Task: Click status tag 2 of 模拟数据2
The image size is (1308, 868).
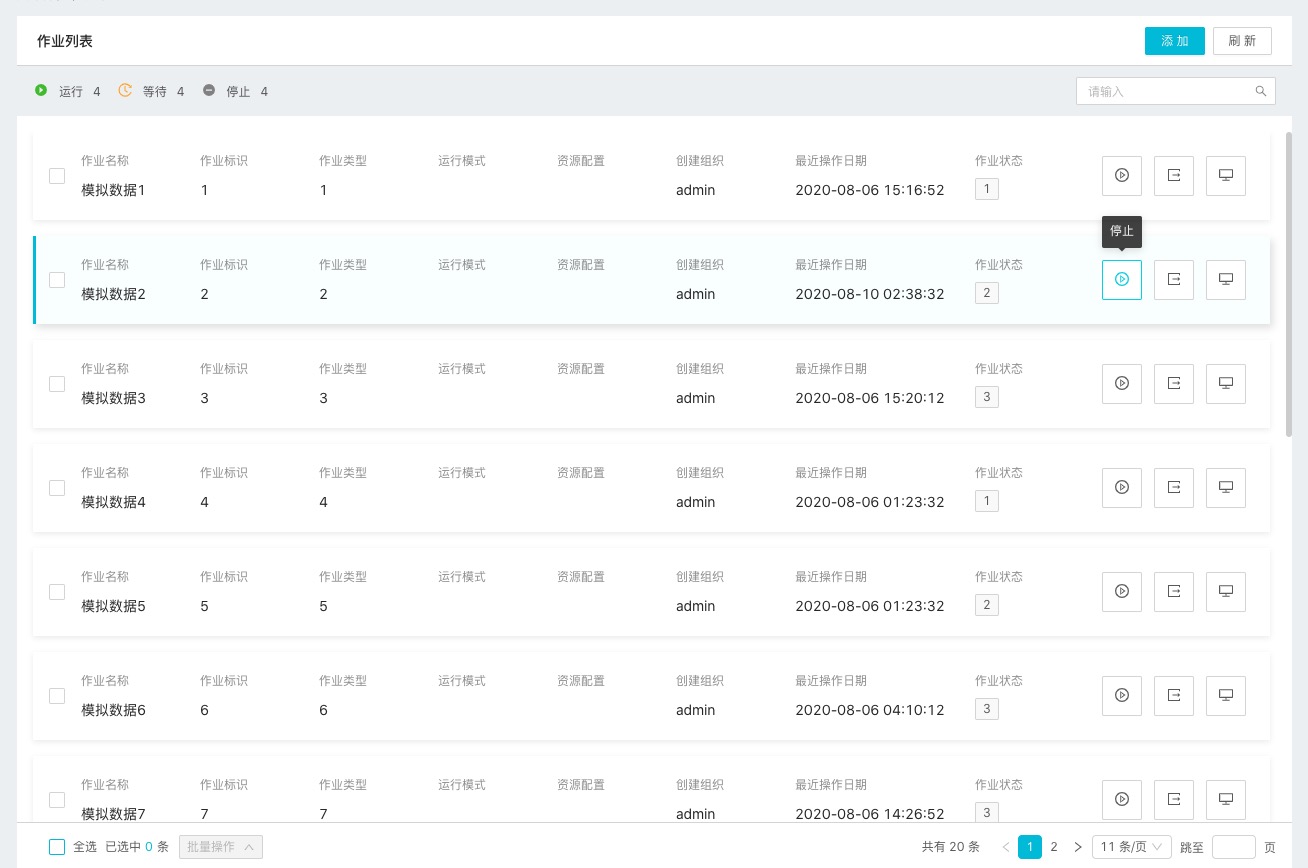Action: point(987,293)
